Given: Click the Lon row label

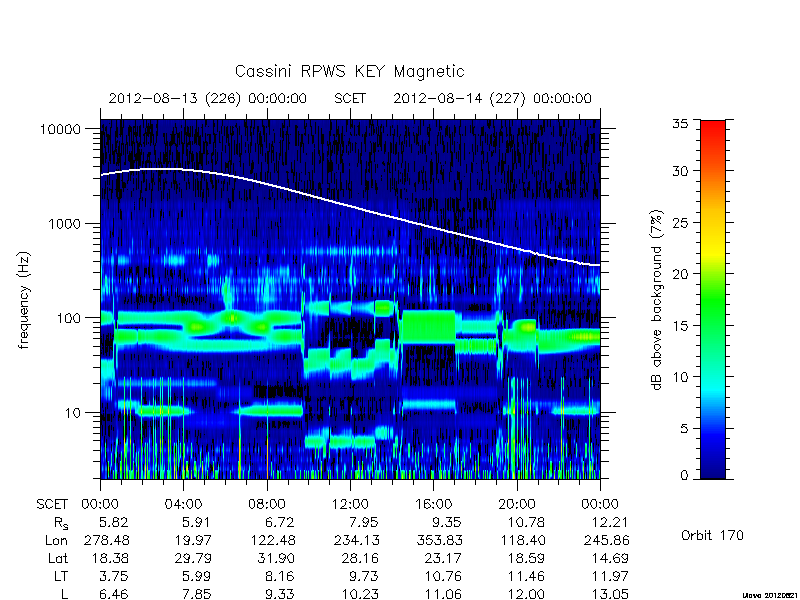Looking at the screenshot, I should click(x=56, y=540).
